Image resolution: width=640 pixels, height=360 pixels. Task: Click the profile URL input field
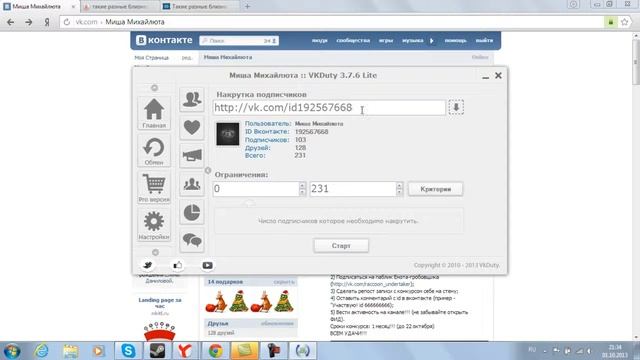coord(329,108)
